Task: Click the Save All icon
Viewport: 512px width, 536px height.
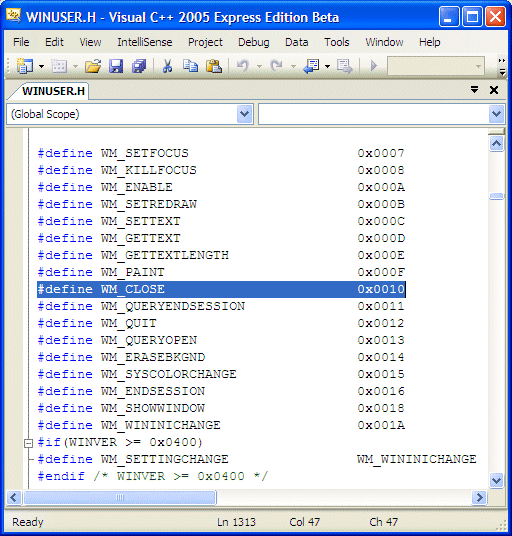Action: click(x=139, y=66)
